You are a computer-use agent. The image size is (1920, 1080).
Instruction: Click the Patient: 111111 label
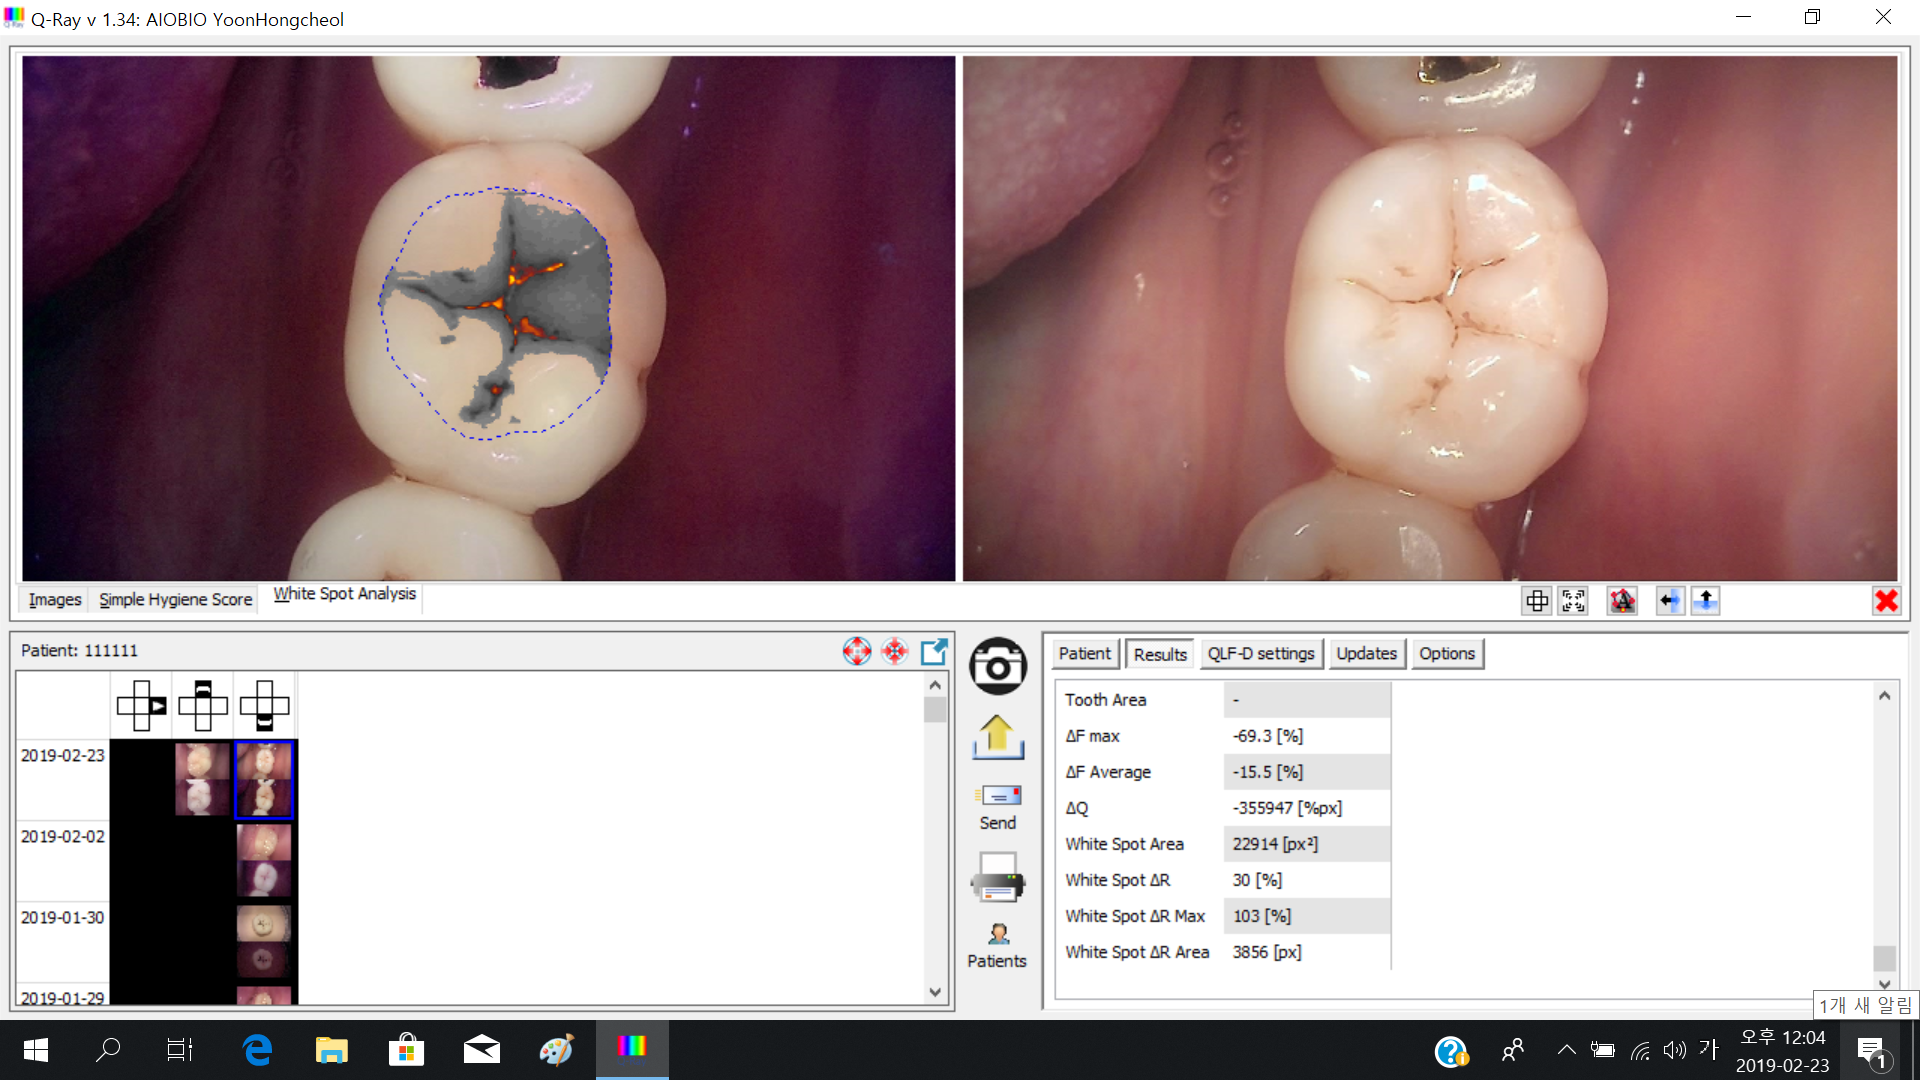[80, 651]
